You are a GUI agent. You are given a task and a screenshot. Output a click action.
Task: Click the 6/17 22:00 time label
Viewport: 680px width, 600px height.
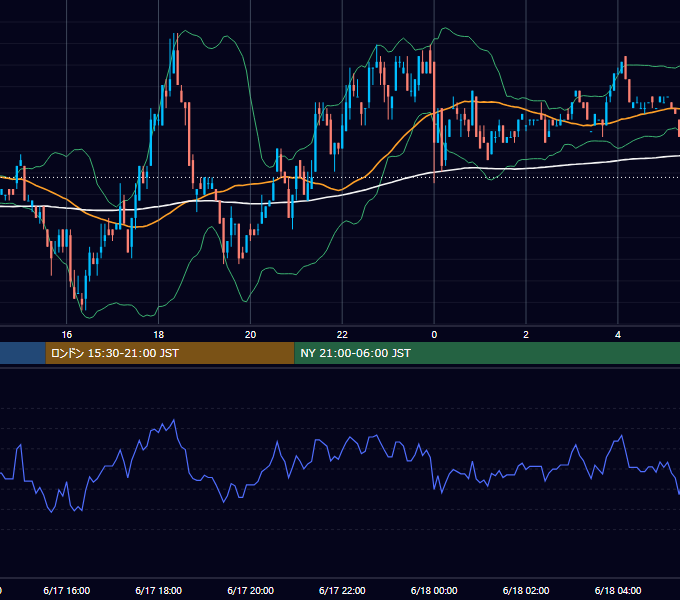point(342,590)
